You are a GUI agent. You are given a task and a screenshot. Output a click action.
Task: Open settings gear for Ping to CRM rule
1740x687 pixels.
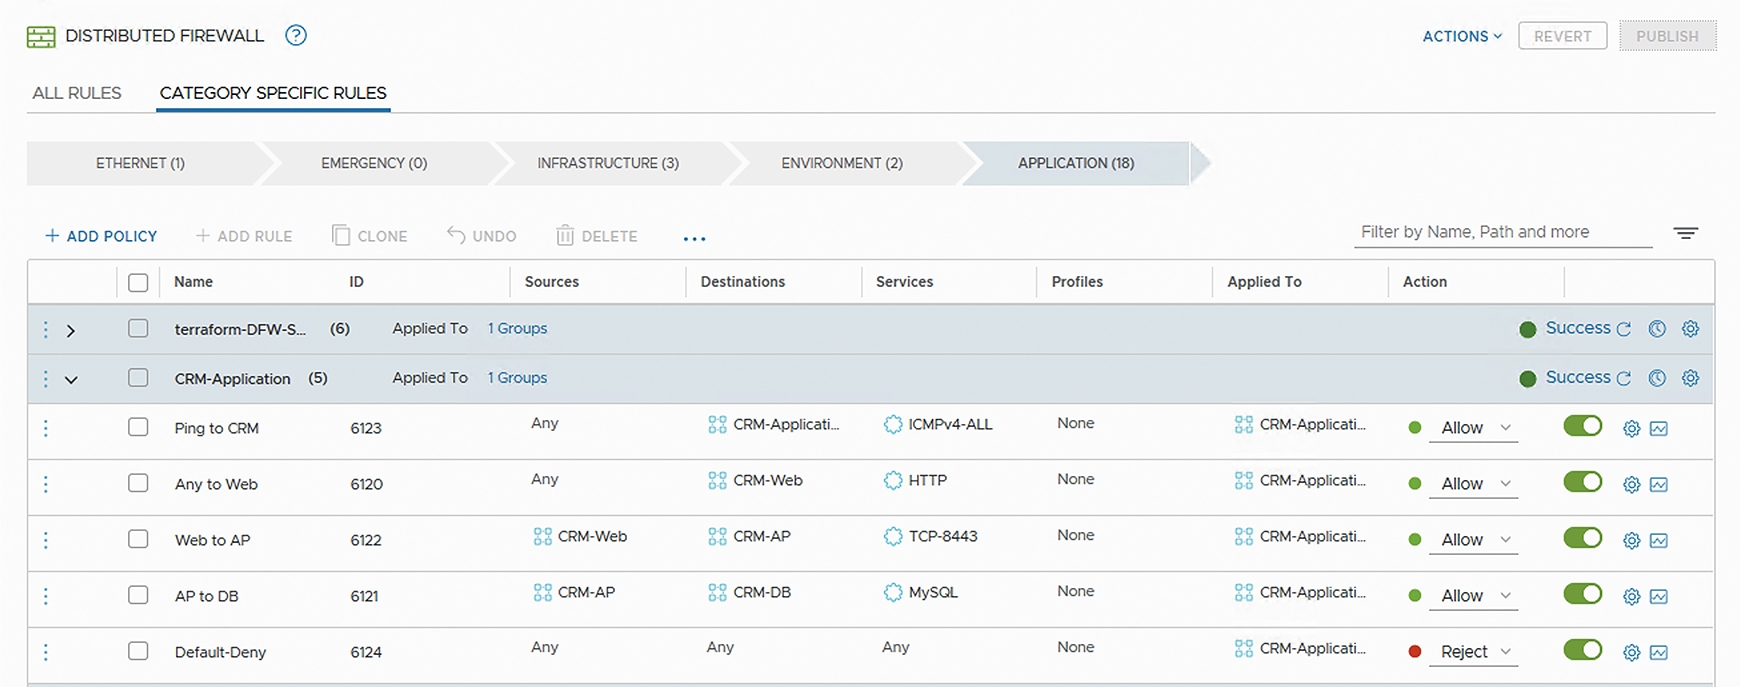click(x=1631, y=429)
